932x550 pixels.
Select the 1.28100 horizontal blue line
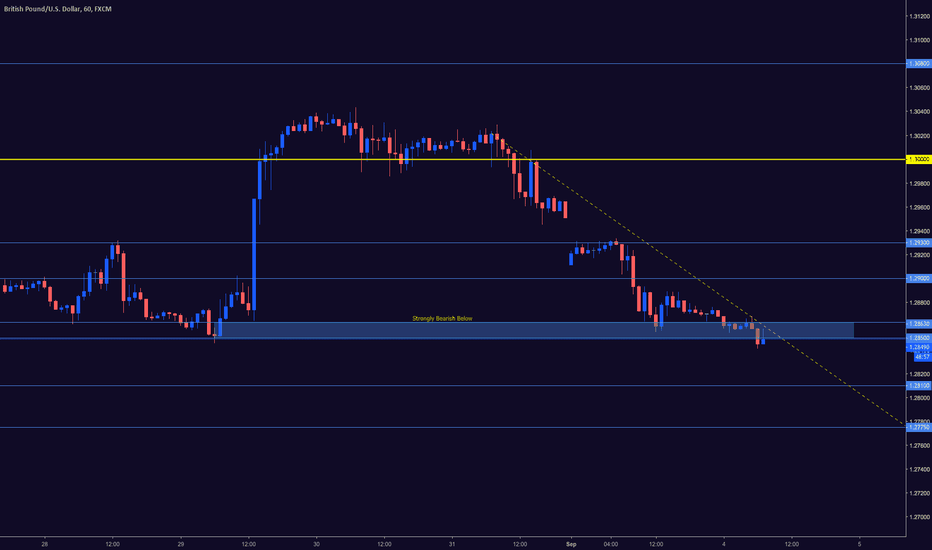(x=452, y=386)
